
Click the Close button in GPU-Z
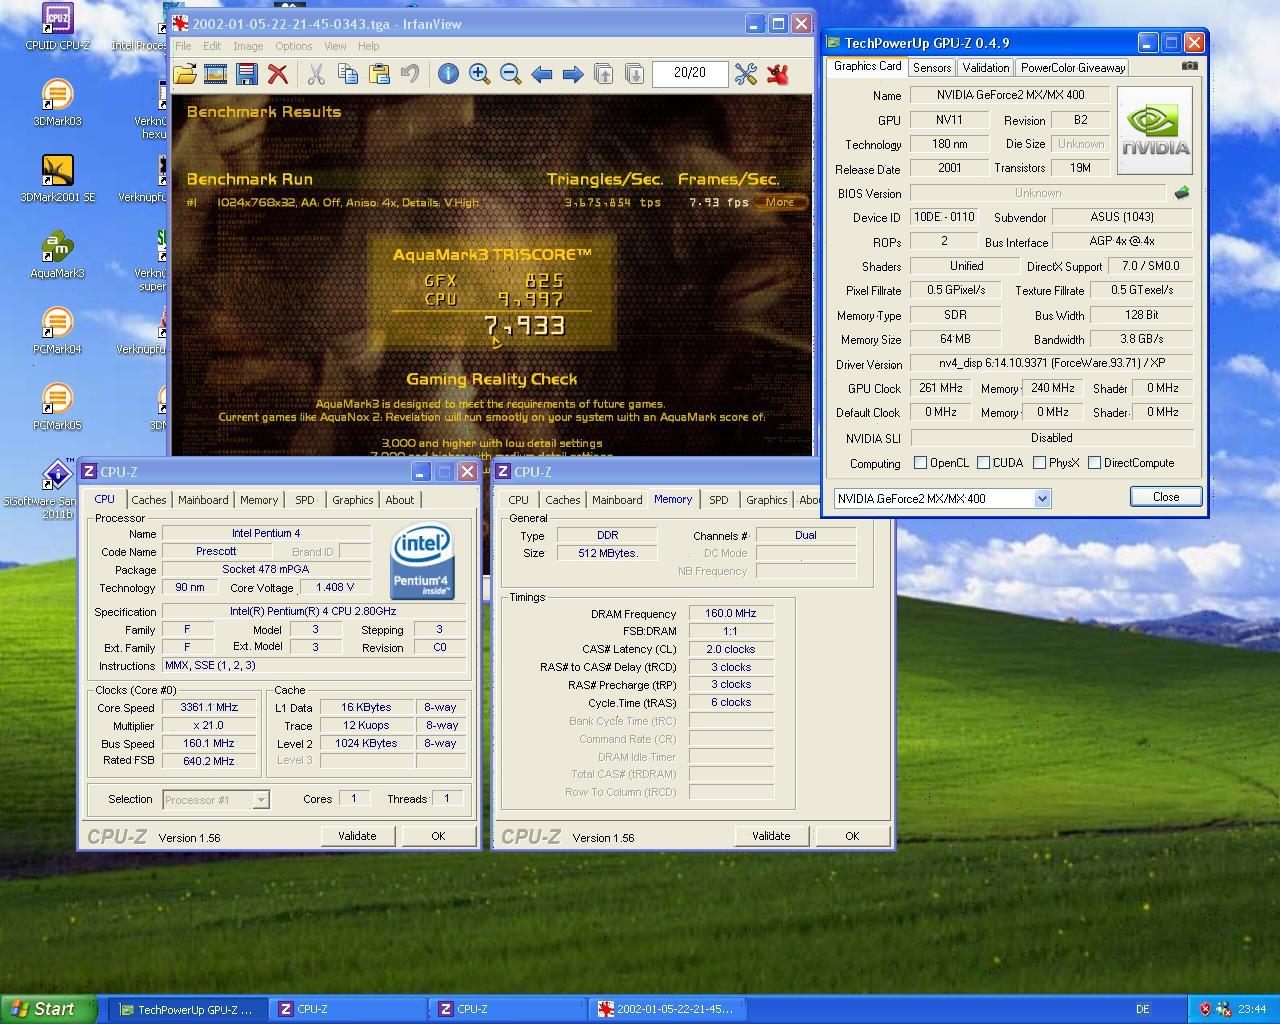point(1166,497)
